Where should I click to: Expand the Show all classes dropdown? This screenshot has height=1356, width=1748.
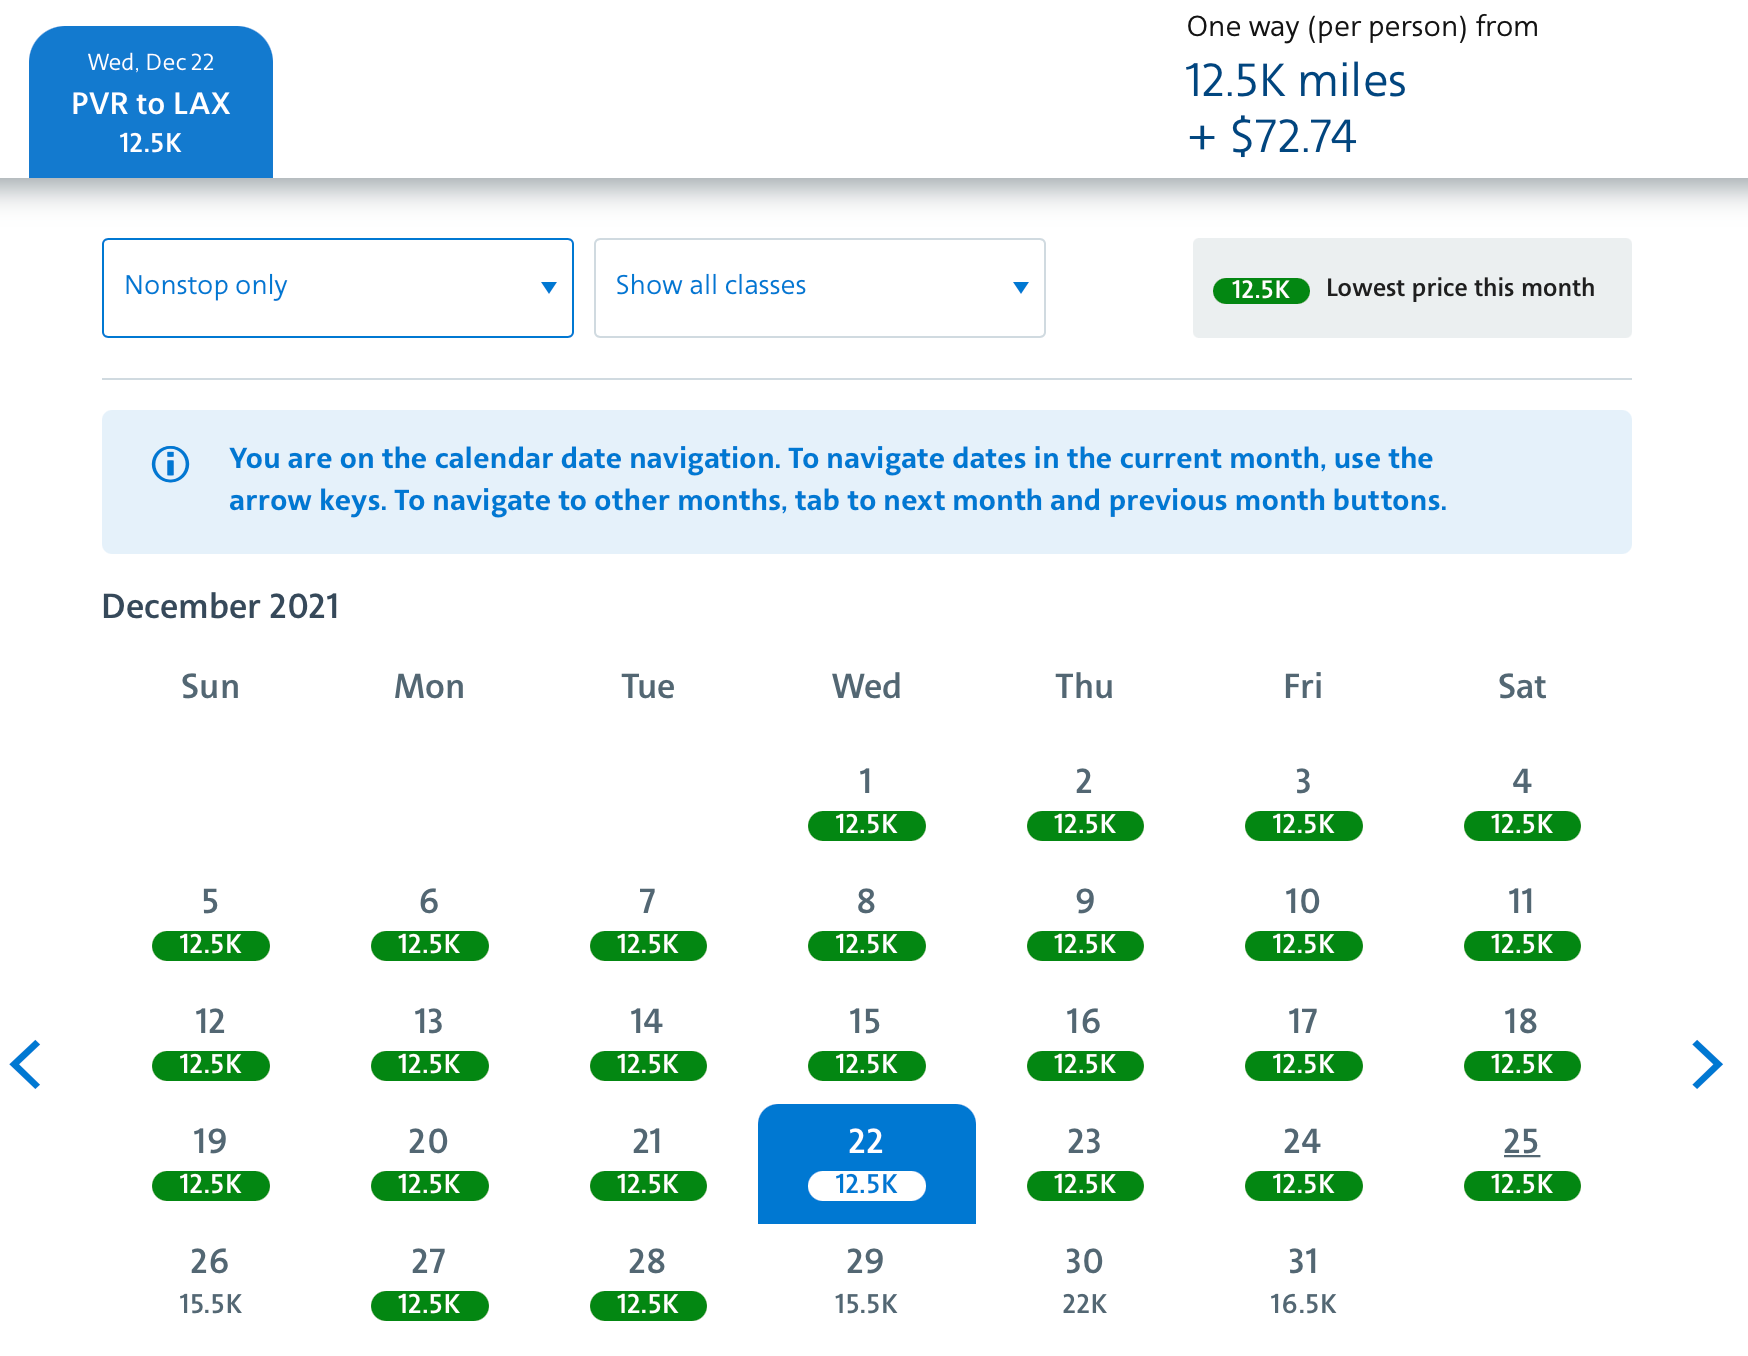819,288
